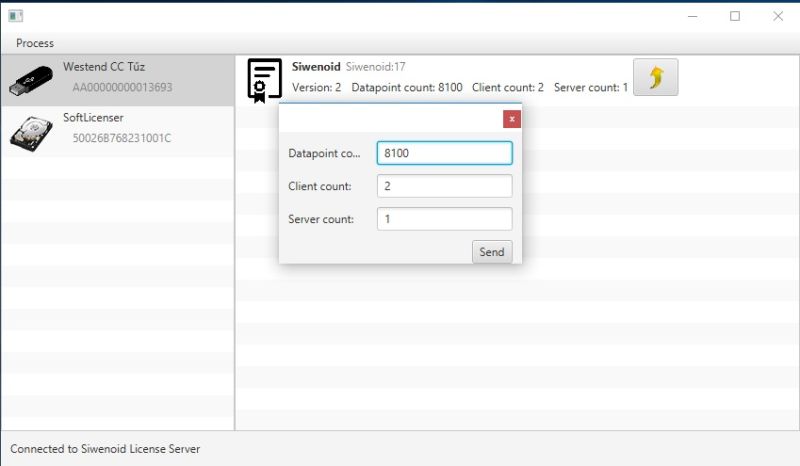The width and height of the screenshot is (800, 466).
Task: Select the SoftLicenser hard drive icon
Action: pos(31,134)
